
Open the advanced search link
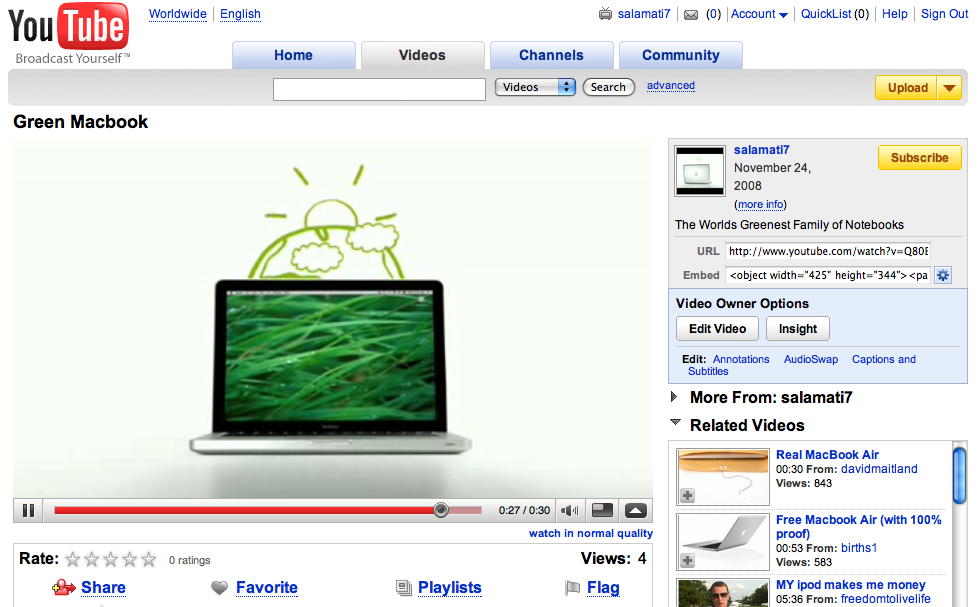[x=671, y=86]
